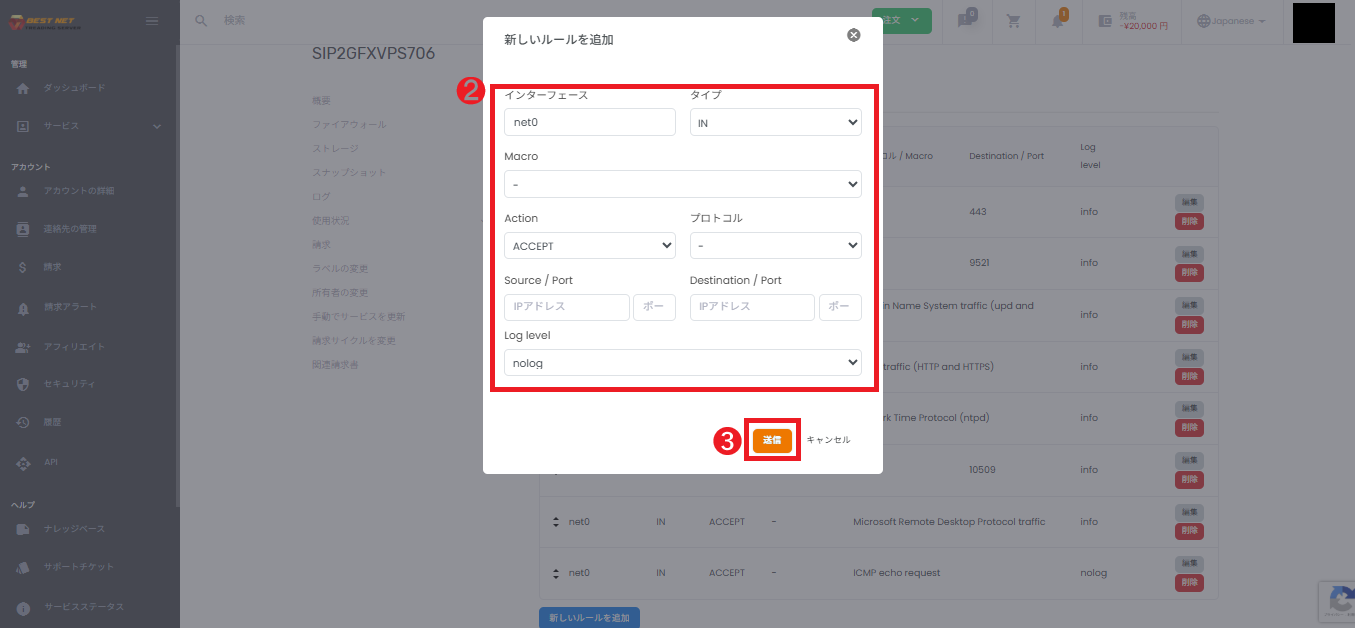Close the new rule dialog with X icon

853,35
